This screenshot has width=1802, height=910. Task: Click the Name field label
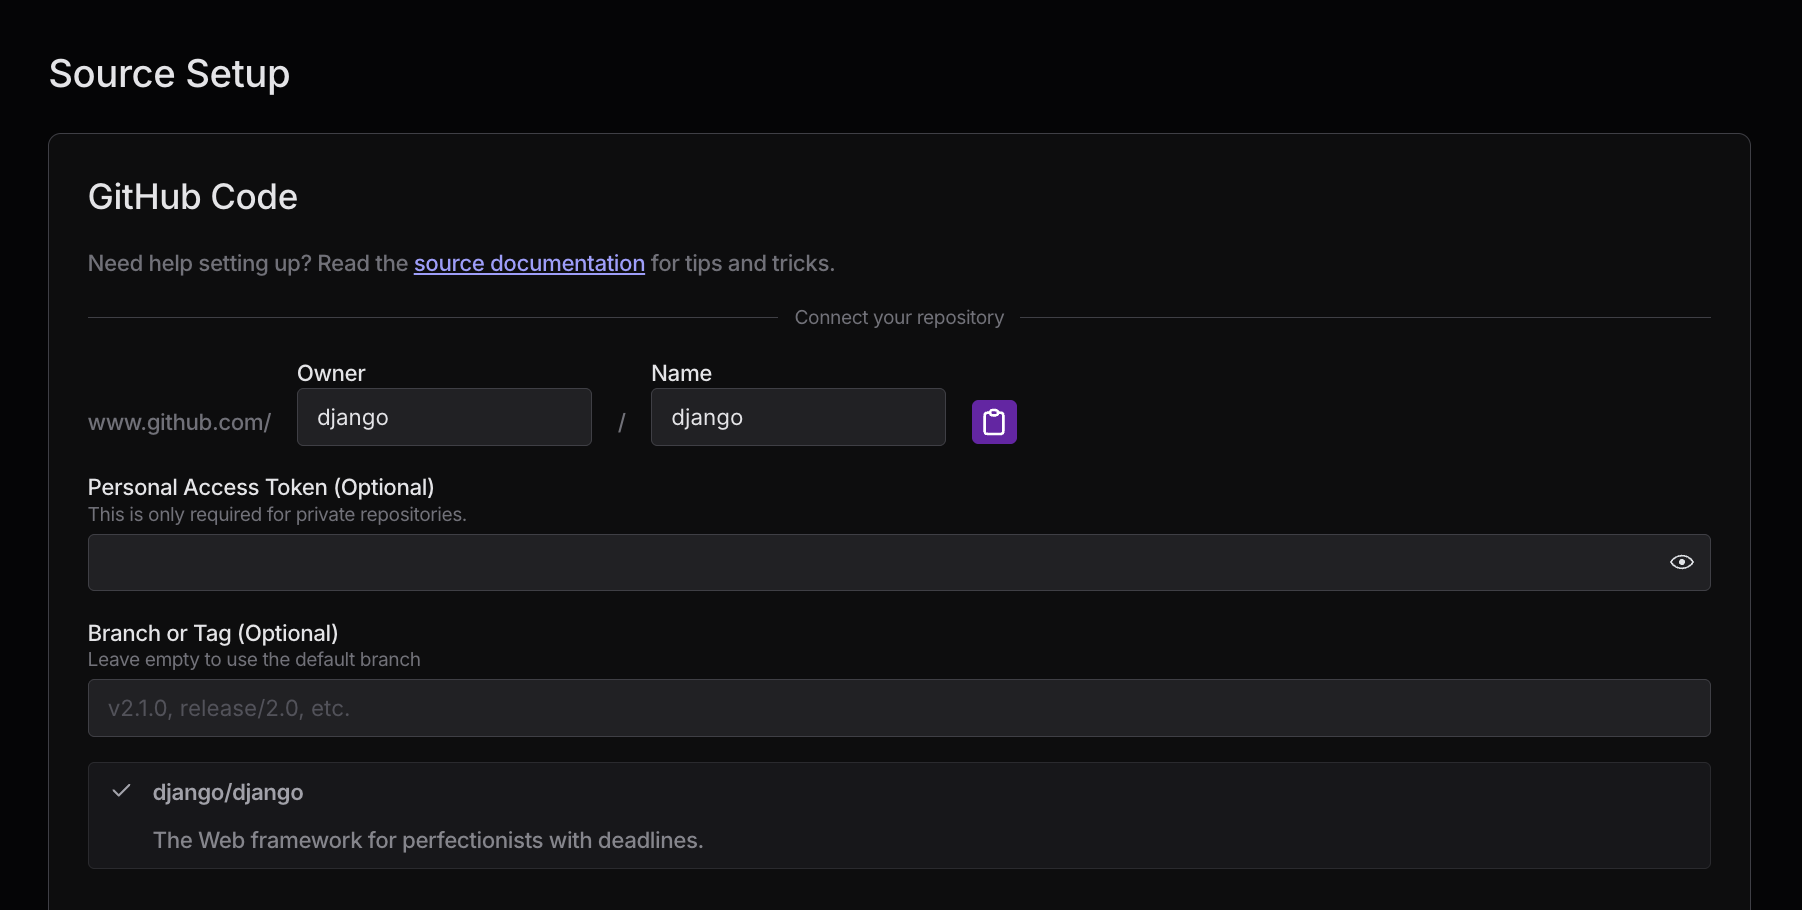coord(681,372)
